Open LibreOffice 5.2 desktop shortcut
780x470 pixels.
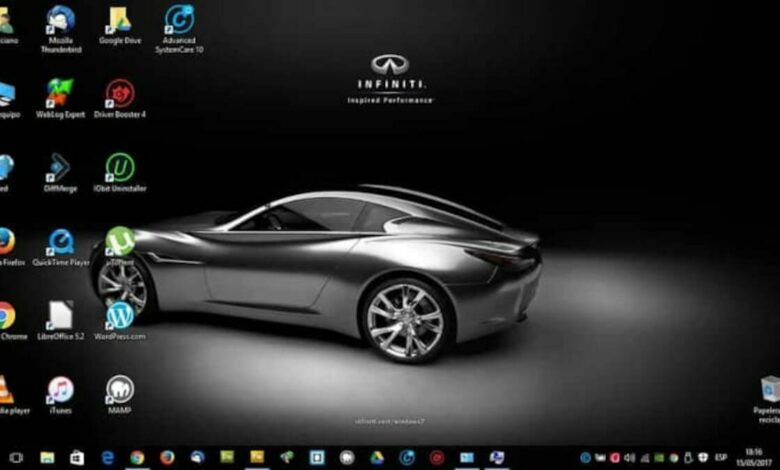(61, 321)
